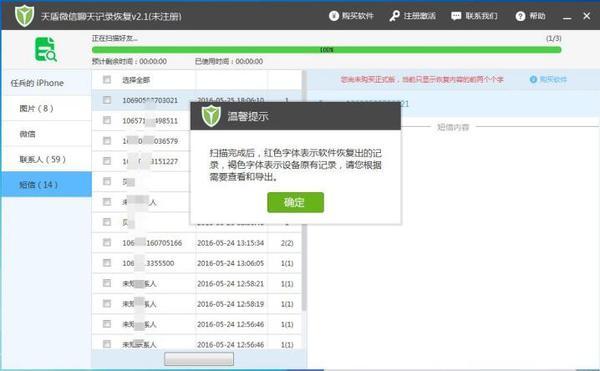Check the box for row ending 036579
This screenshot has width=600, height=371.
click(x=107, y=140)
